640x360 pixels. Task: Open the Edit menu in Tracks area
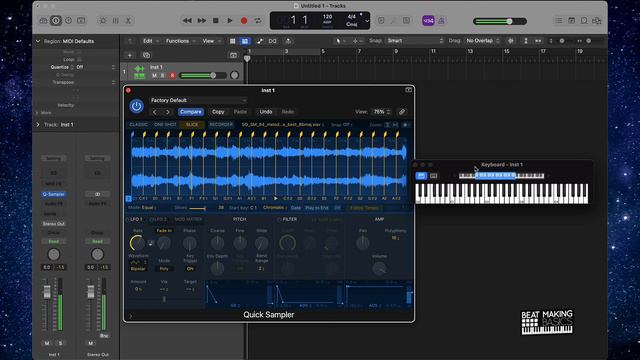point(151,41)
